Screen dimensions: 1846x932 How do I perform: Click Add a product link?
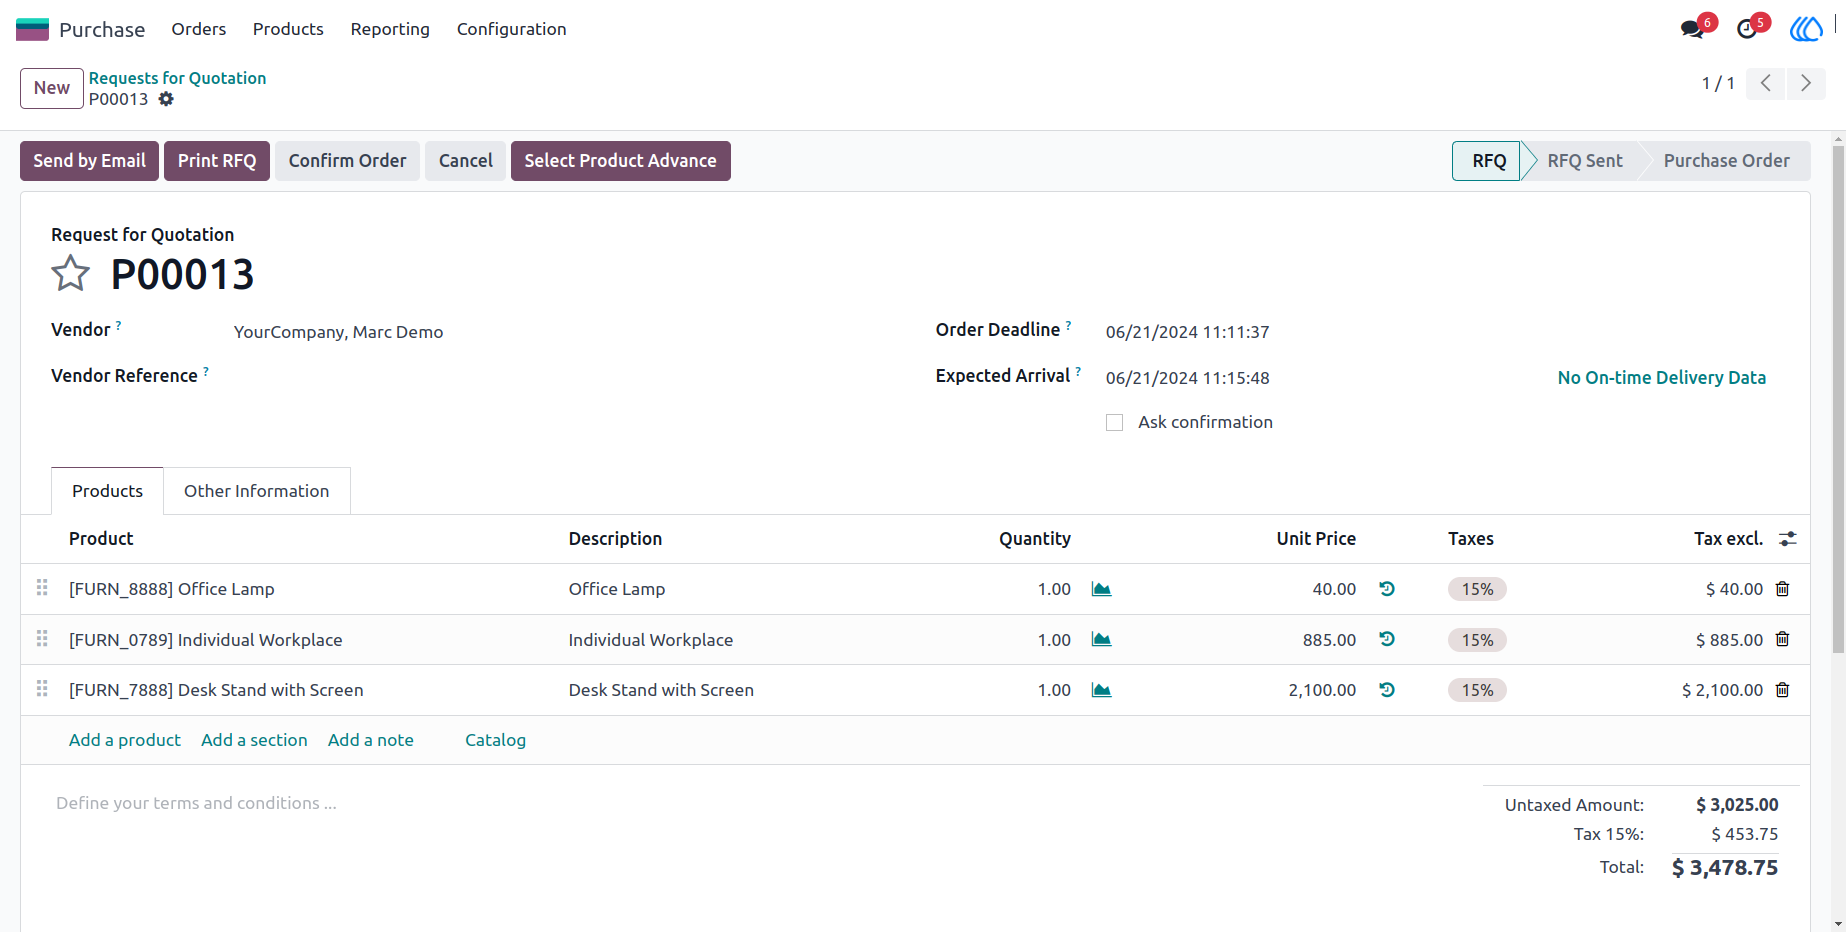pyautogui.click(x=125, y=740)
